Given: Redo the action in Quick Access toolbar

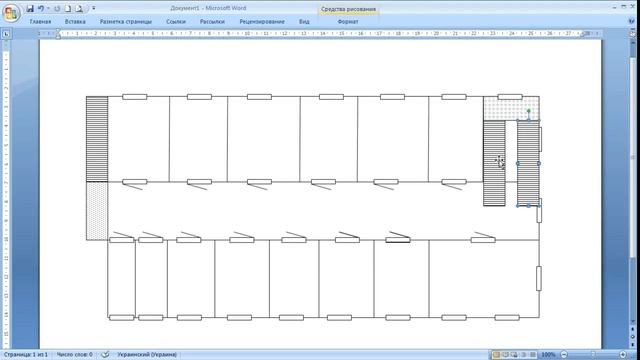Looking at the screenshot, I should click(x=57, y=8).
